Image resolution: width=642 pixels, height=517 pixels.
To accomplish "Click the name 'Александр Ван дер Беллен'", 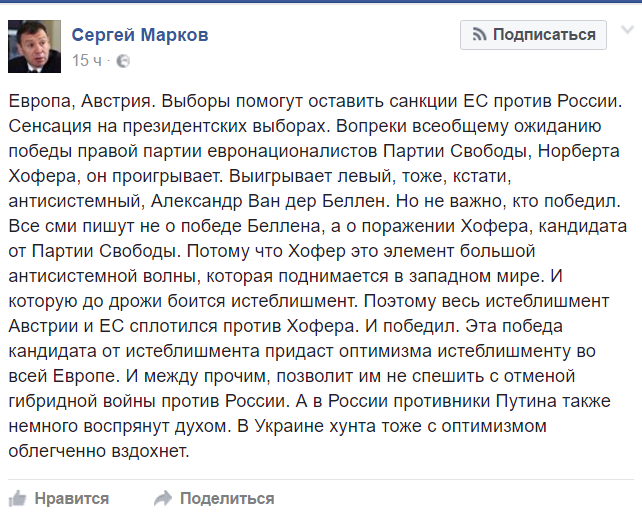I will coord(269,201).
